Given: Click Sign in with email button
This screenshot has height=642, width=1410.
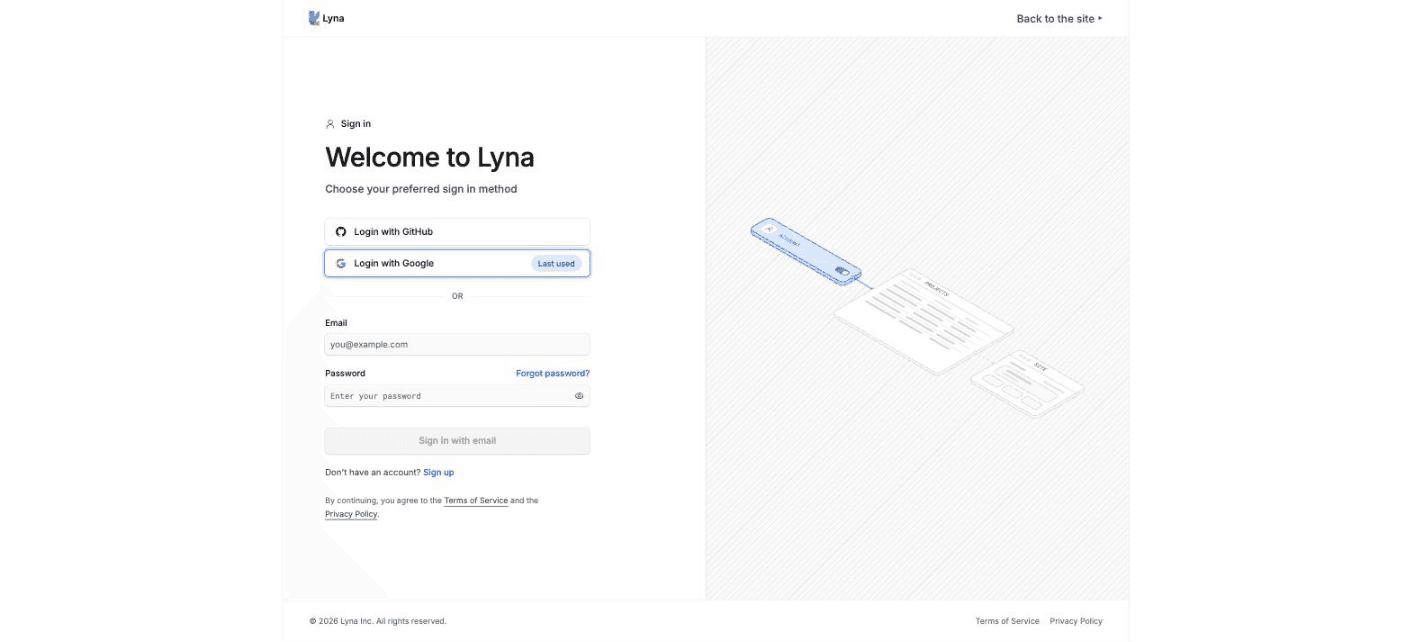Looking at the screenshot, I should (457, 440).
